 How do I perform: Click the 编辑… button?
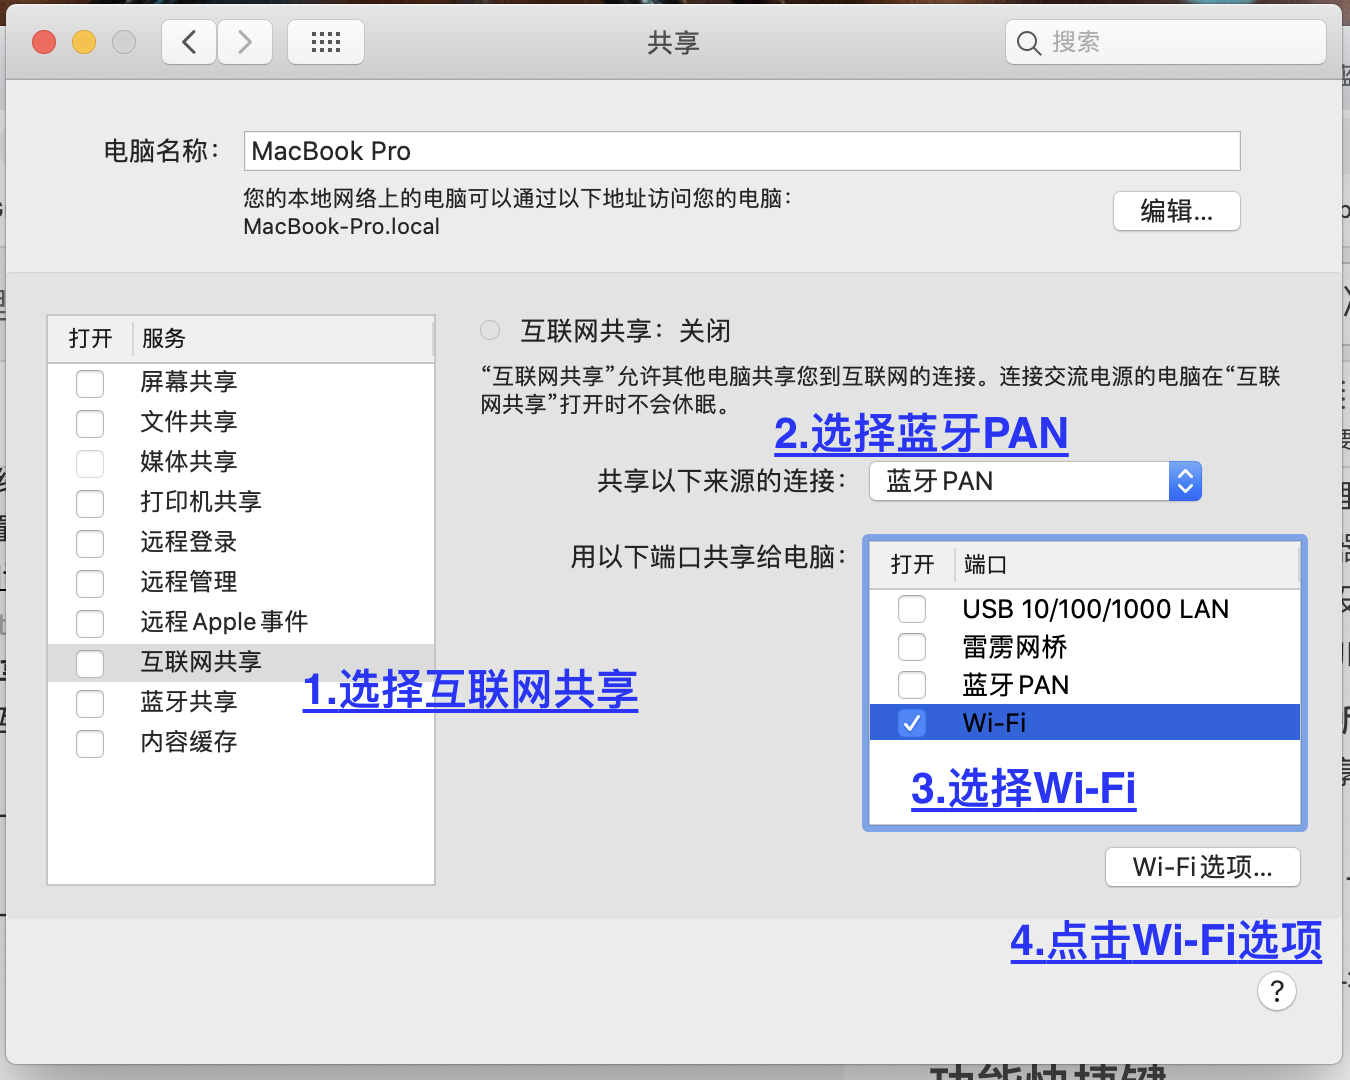pyautogui.click(x=1177, y=211)
